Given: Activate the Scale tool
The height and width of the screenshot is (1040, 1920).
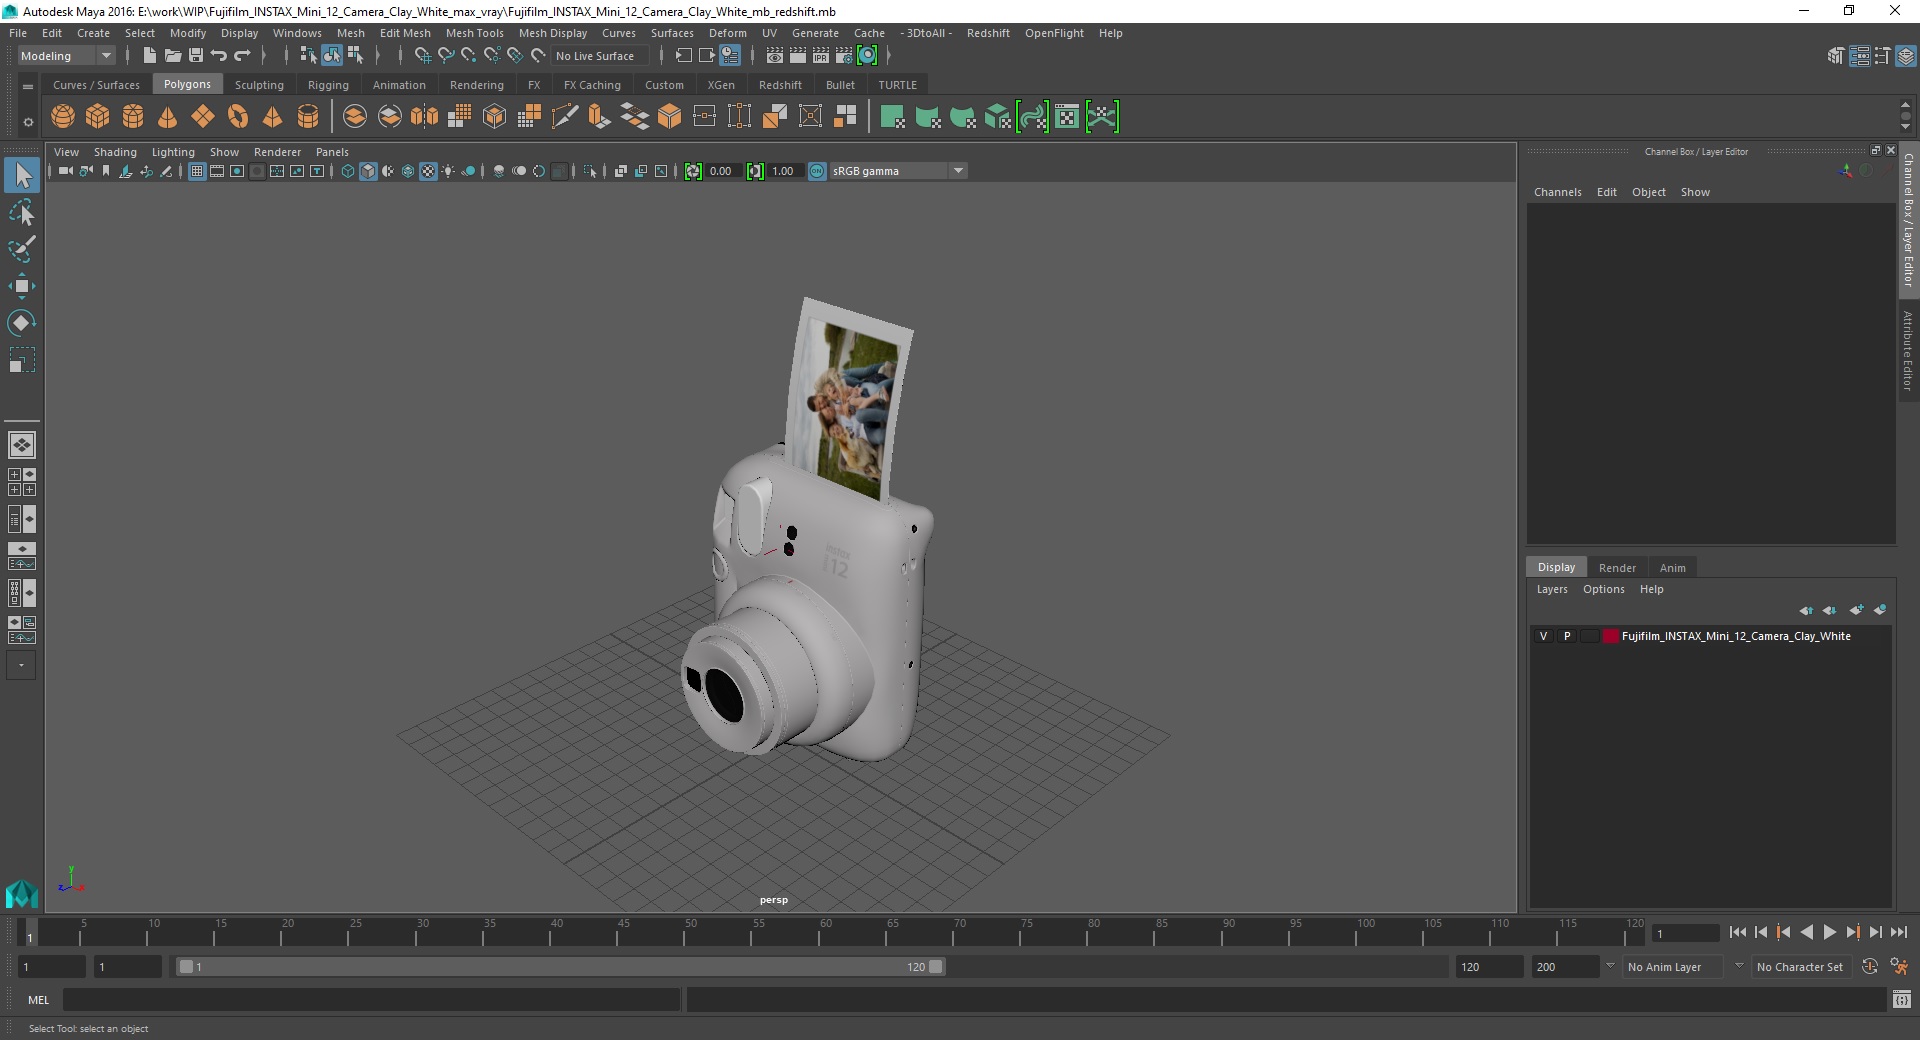Looking at the screenshot, I should click(22, 360).
